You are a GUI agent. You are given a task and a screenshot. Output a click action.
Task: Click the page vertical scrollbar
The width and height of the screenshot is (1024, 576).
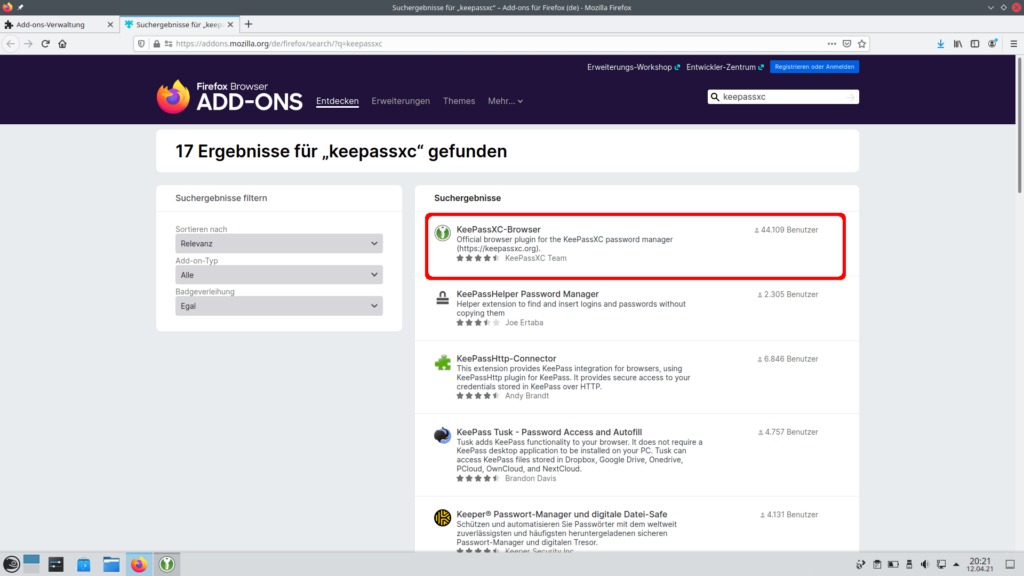[1019, 124]
